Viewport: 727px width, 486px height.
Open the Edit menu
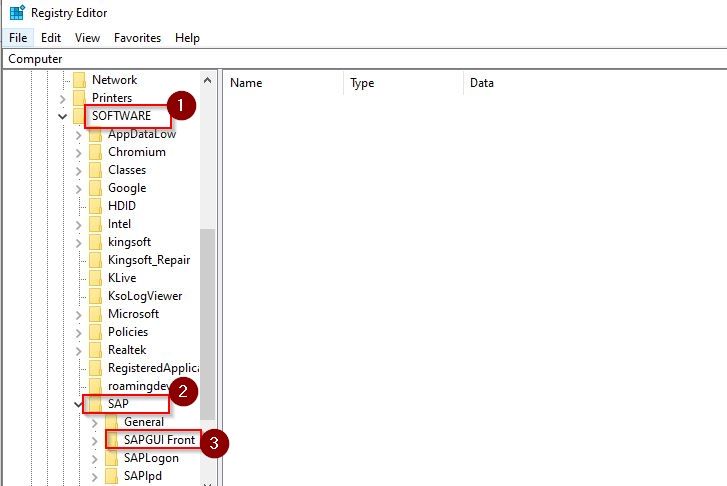[51, 38]
